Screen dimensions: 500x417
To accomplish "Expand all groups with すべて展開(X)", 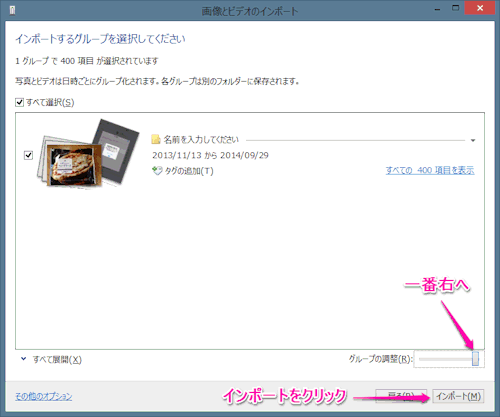I will pyautogui.click(x=57, y=359).
